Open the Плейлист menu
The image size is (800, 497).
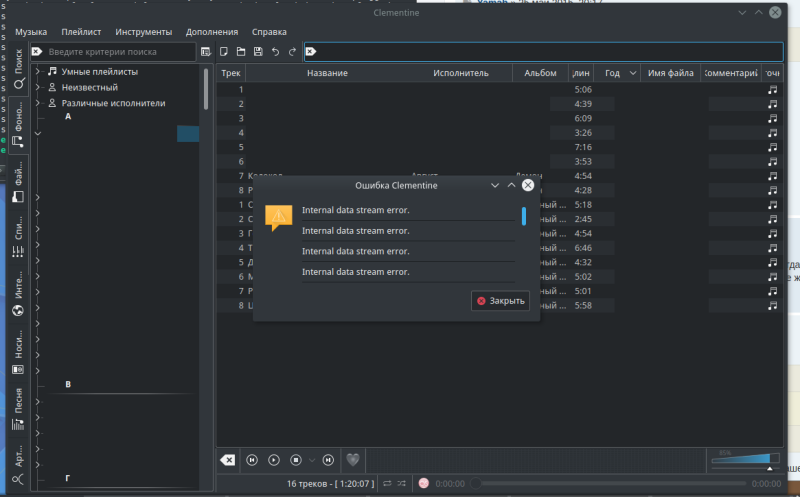(x=81, y=32)
